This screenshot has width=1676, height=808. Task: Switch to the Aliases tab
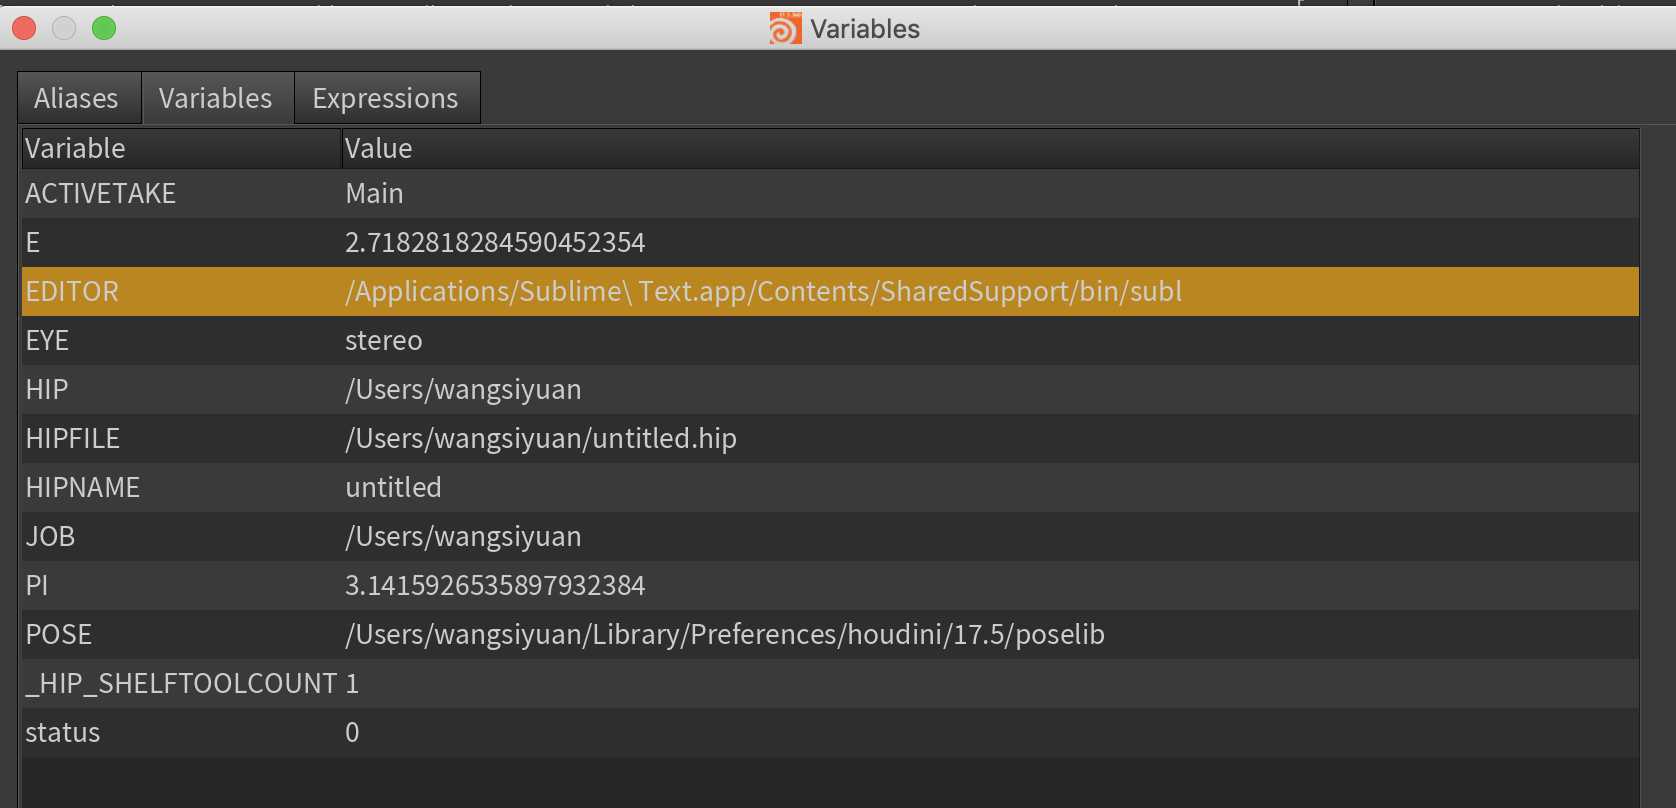click(x=80, y=98)
